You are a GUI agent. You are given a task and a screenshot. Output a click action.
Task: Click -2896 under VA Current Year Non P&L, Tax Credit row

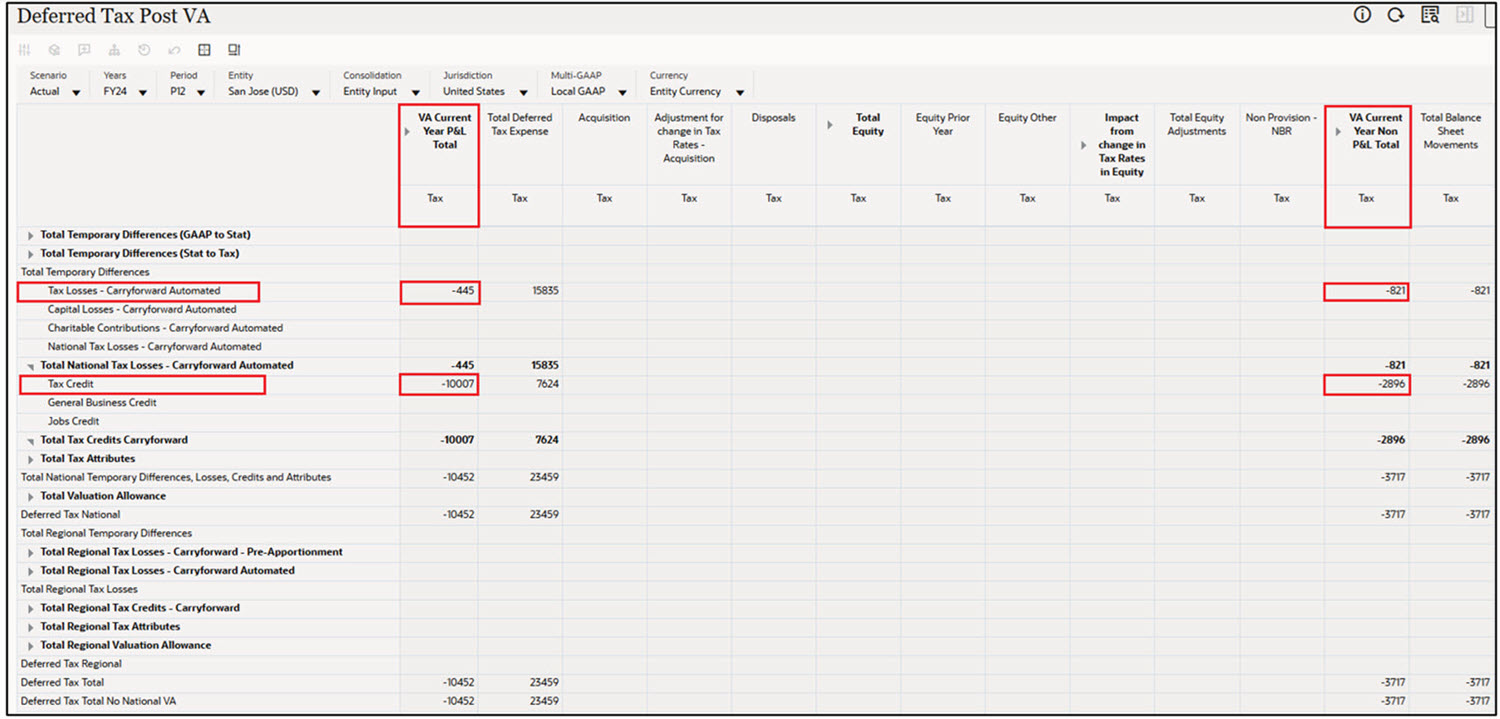click(x=1367, y=384)
